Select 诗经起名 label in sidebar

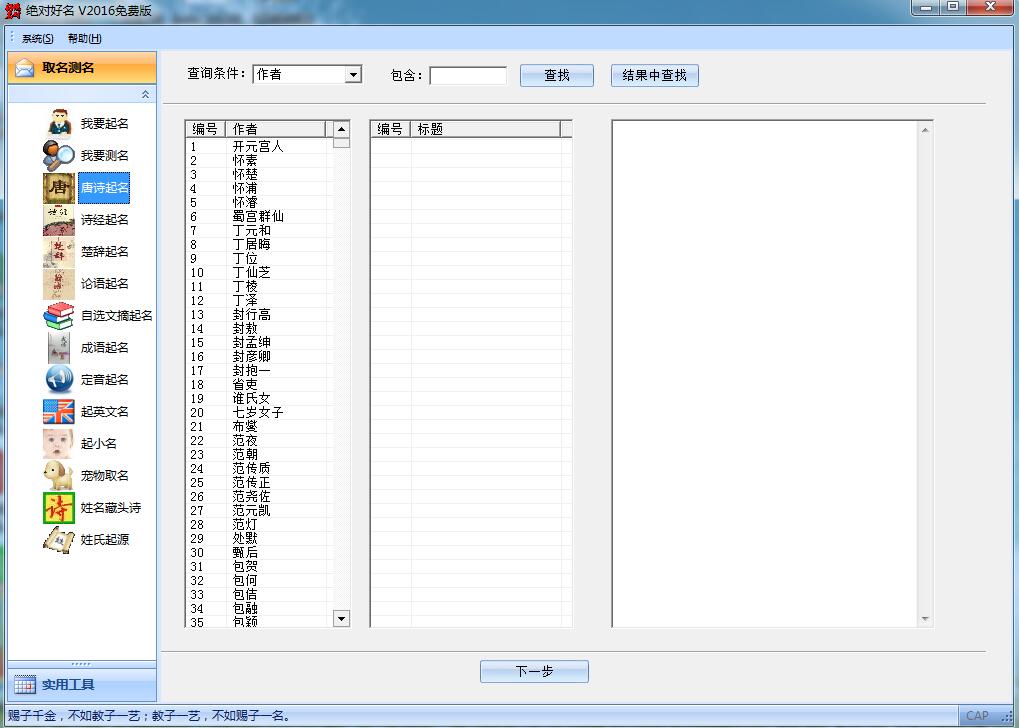point(105,220)
